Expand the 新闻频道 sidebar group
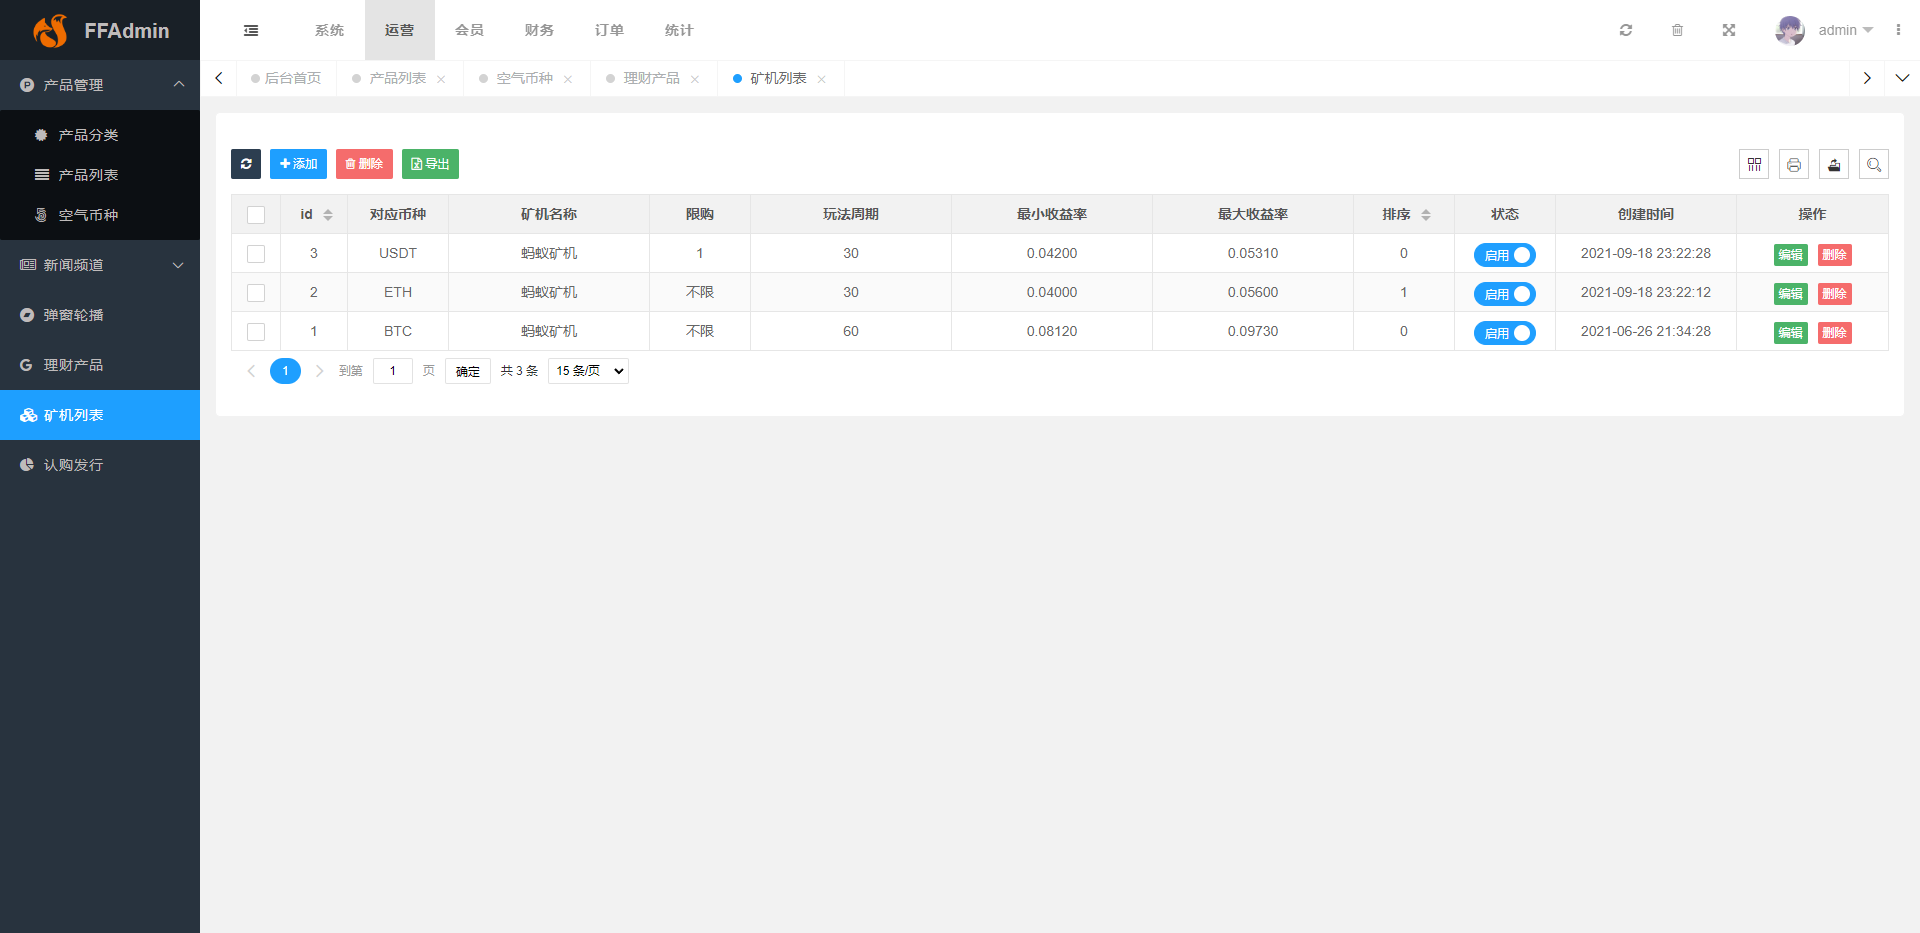The height and width of the screenshot is (933, 1920). pos(100,265)
